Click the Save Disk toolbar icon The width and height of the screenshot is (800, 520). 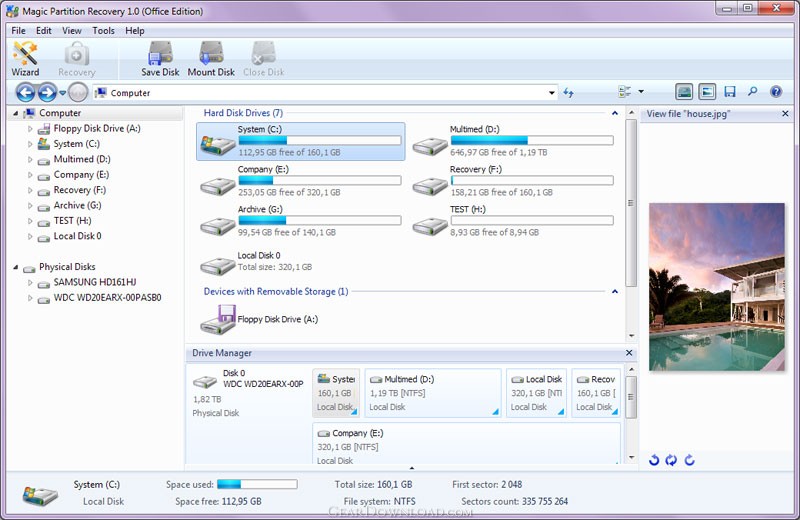click(x=160, y=59)
